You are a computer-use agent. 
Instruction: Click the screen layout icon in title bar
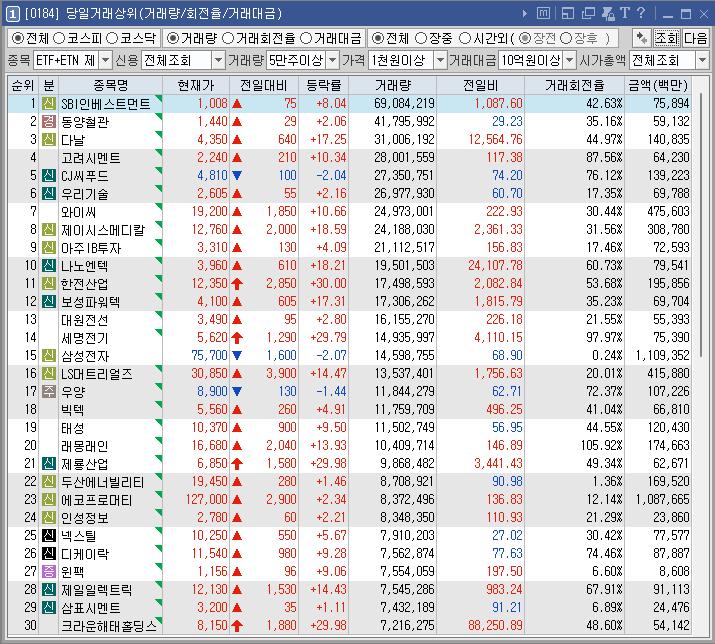(x=568, y=13)
